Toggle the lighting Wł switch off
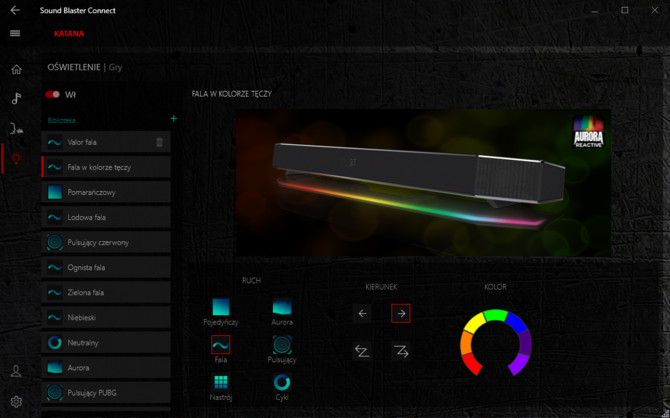 coord(53,94)
